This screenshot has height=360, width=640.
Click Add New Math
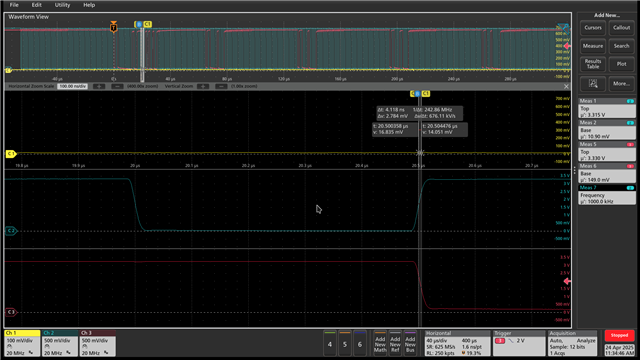coord(380,344)
